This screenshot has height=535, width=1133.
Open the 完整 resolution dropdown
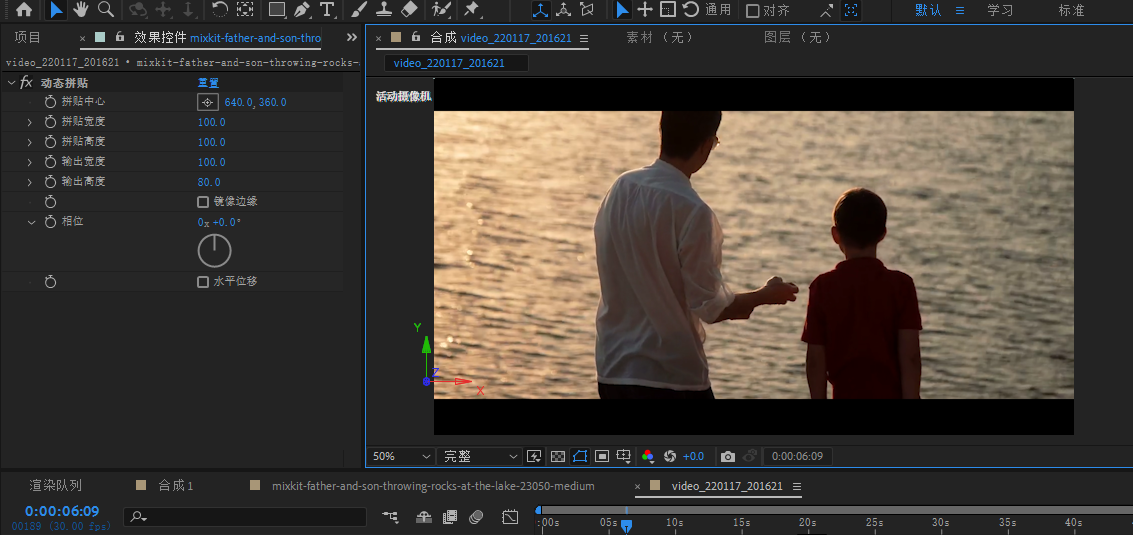pyautogui.click(x=480, y=456)
